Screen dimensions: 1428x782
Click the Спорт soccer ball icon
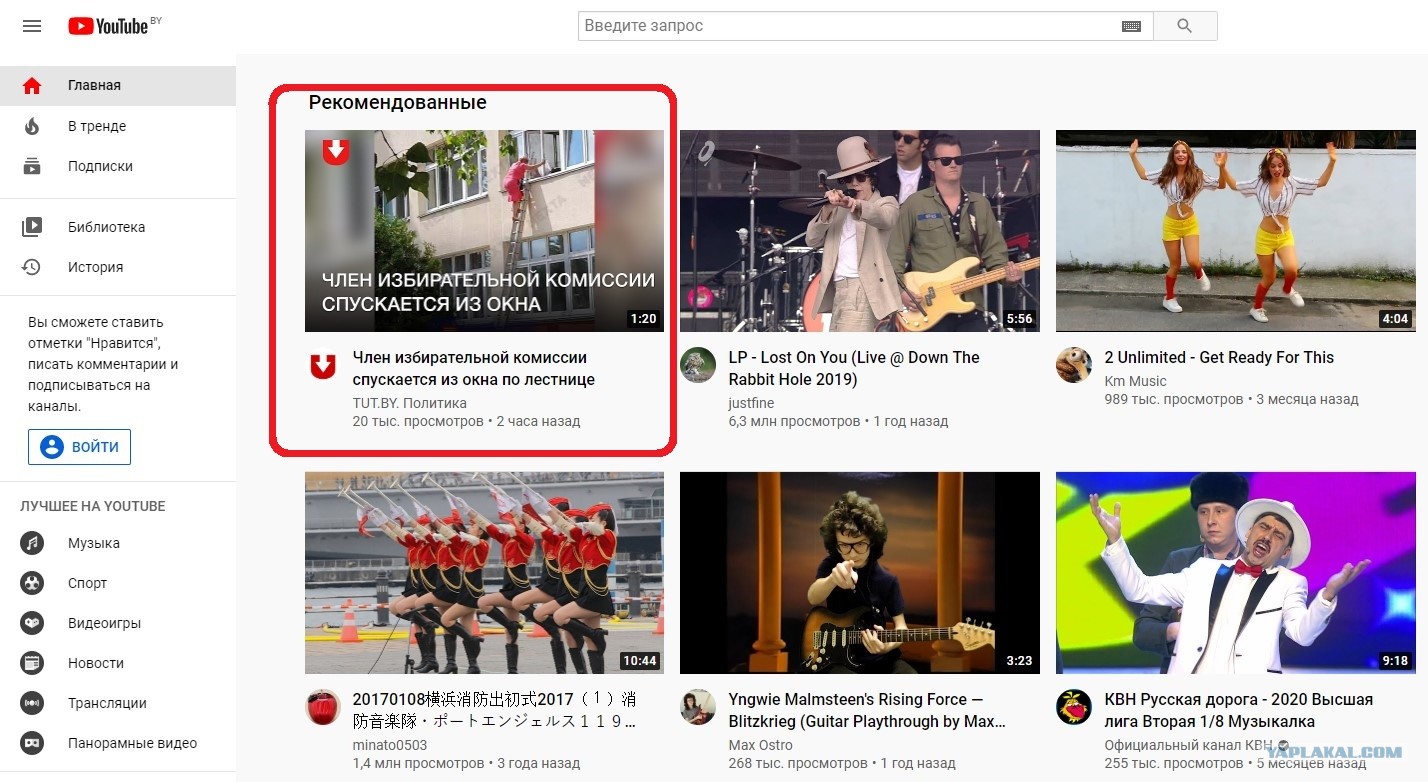32,583
